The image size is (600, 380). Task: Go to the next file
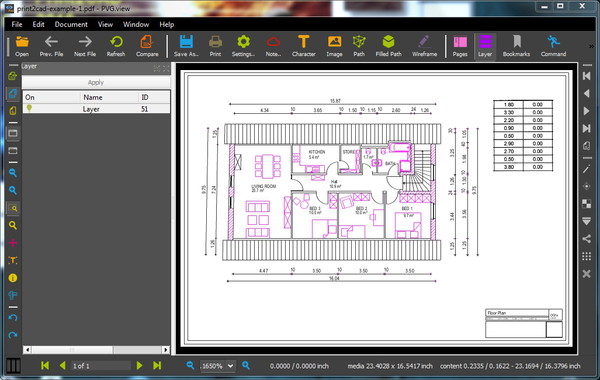click(85, 46)
